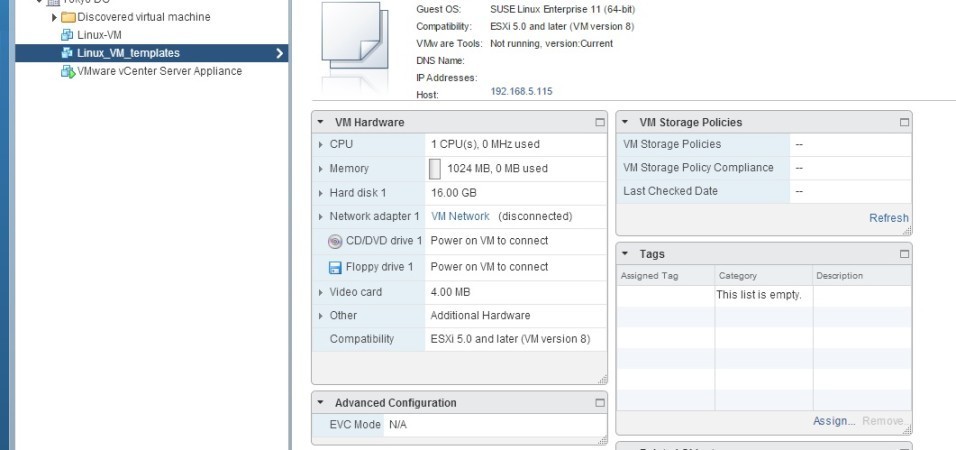Click Compatibility value in VM Hardware panel
This screenshot has height=450, width=956.
click(x=510, y=339)
